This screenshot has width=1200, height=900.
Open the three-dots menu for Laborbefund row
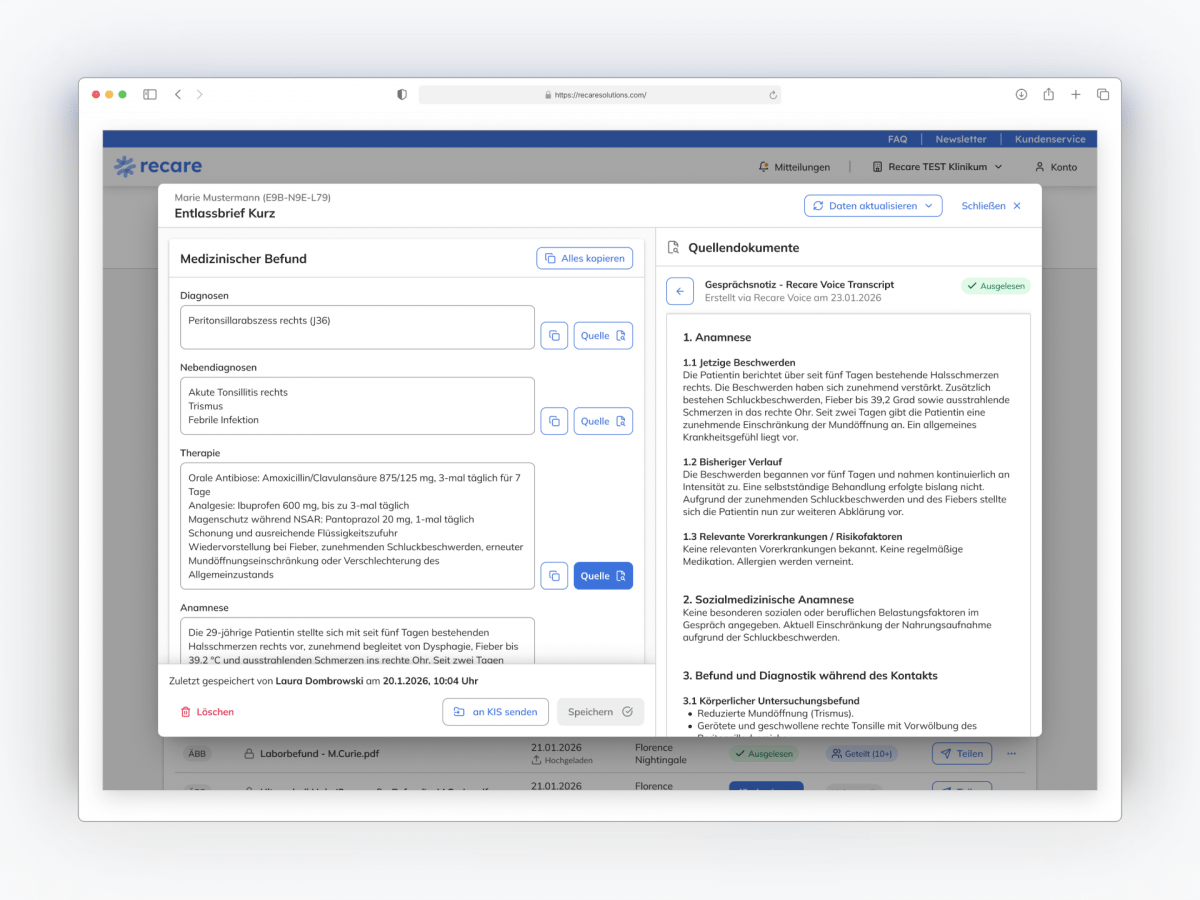(x=1011, y=753)
